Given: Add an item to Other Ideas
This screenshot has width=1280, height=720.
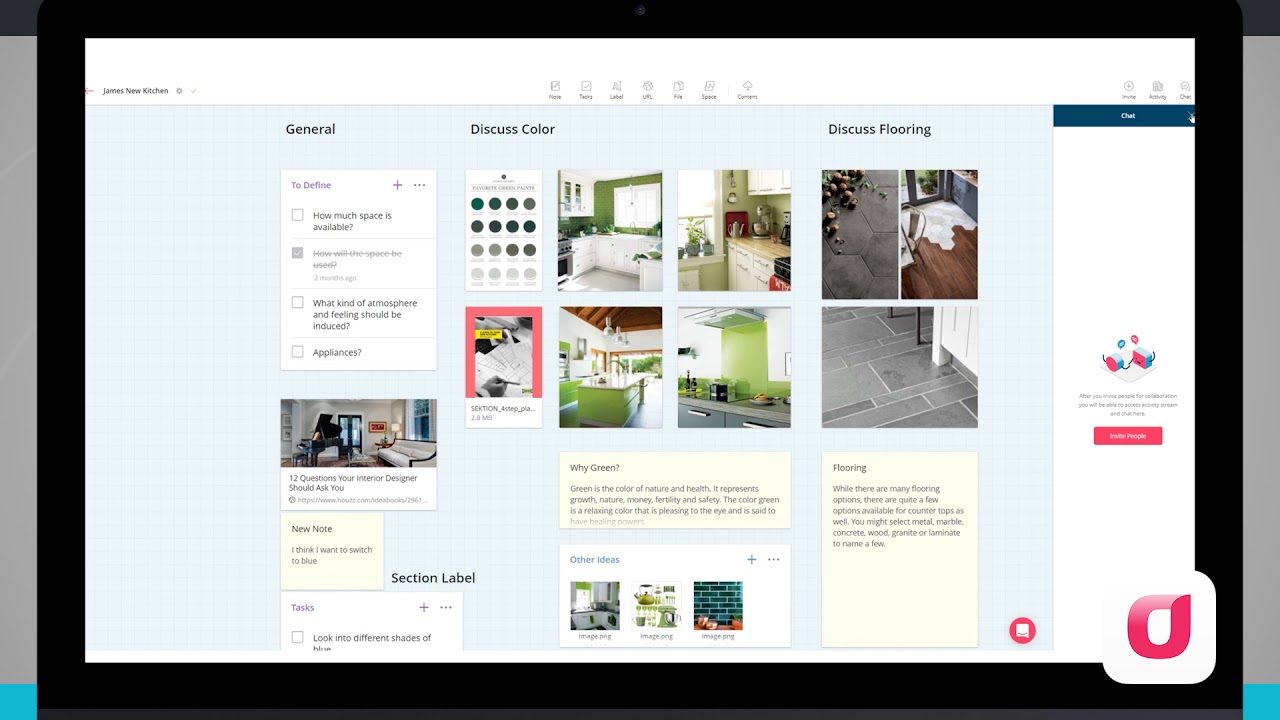Looking at the screenshot, I should coord(752,560).
